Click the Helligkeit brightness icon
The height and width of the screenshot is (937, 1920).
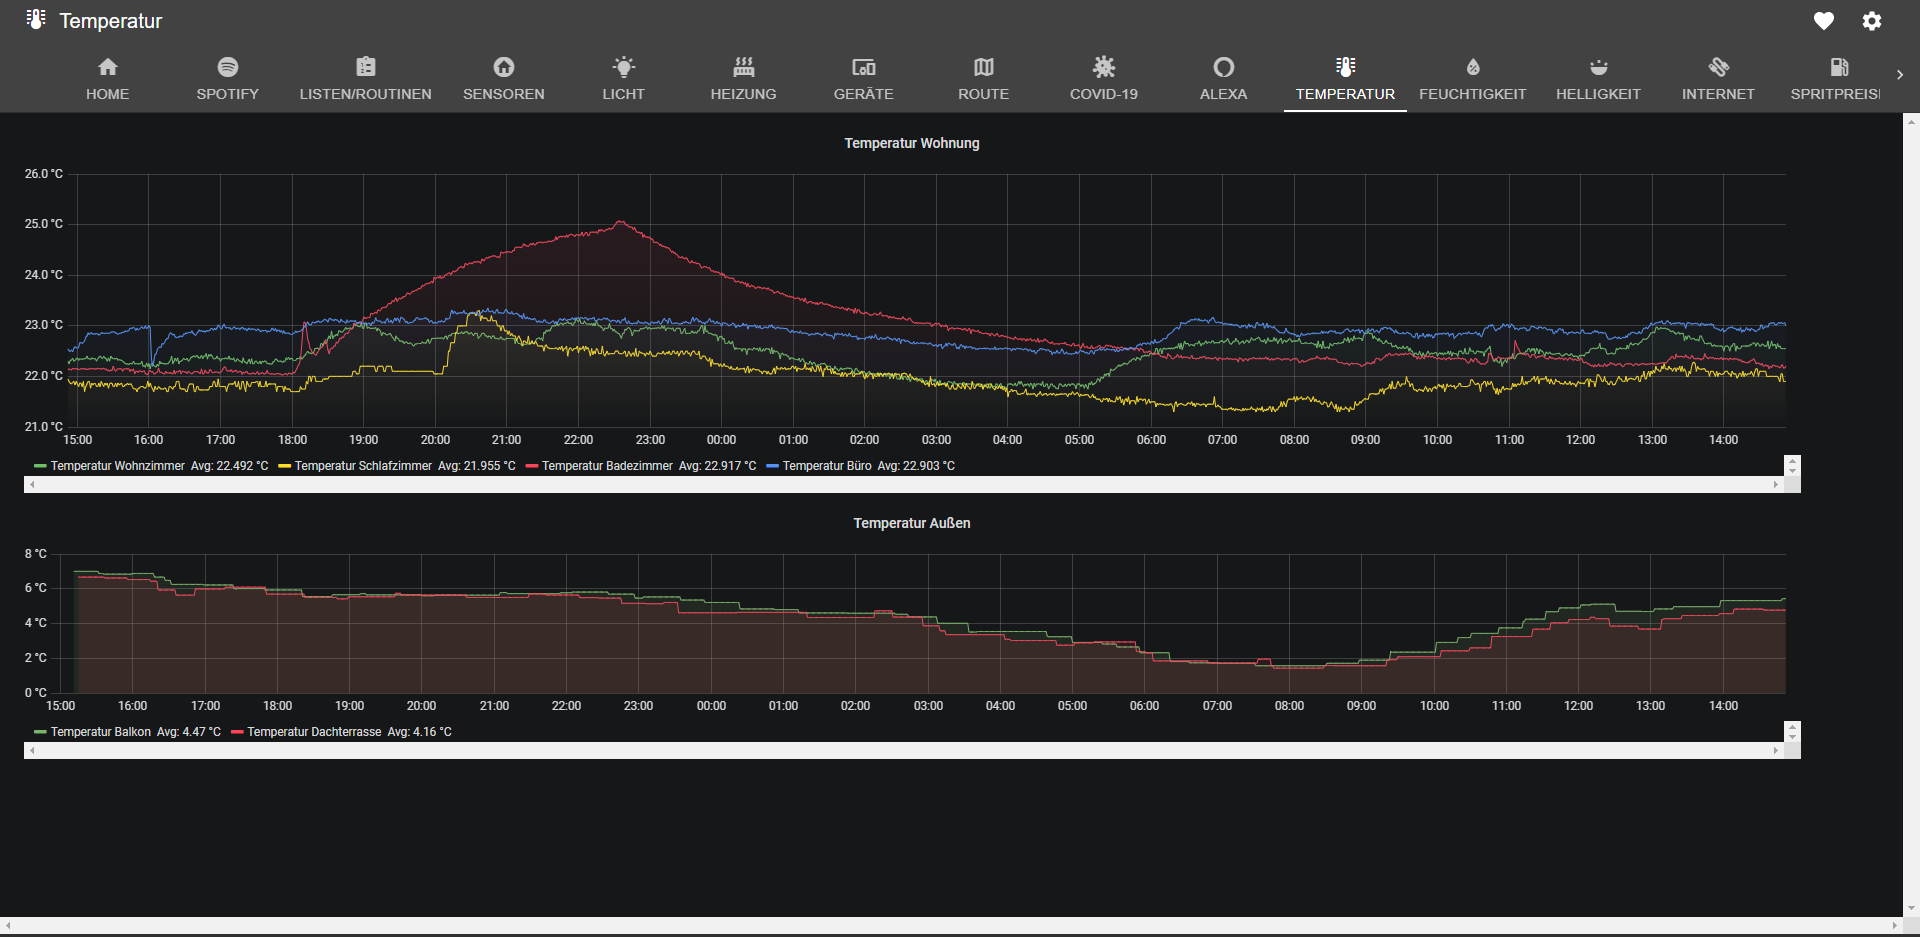[x=1599, y=67]
